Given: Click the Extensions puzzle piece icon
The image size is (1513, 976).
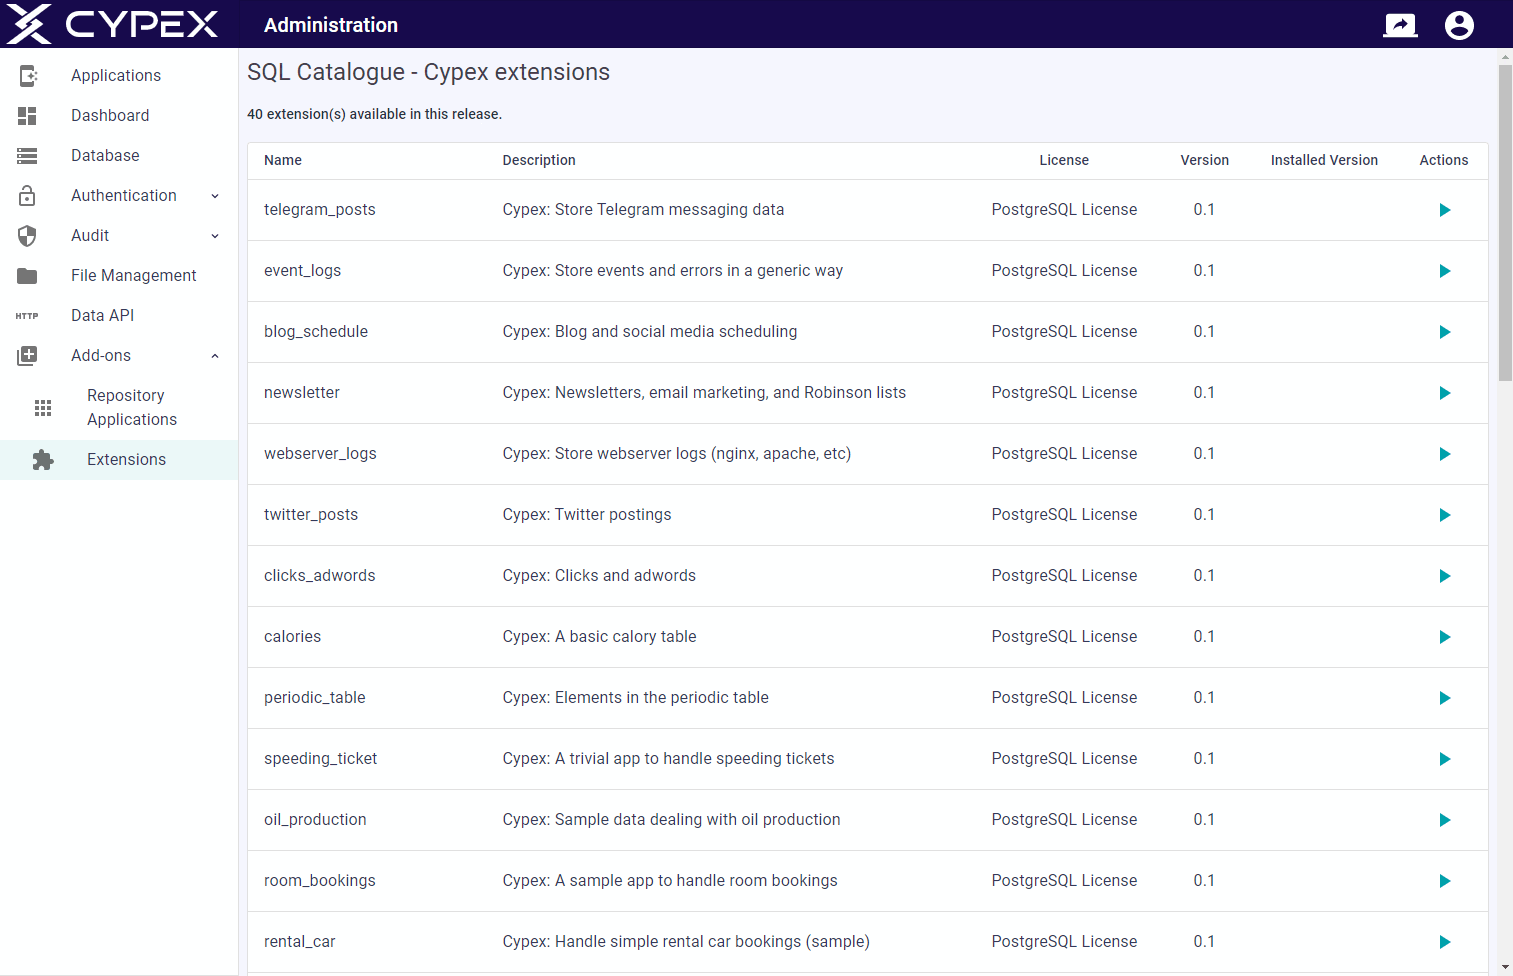Looking at the screenshot, I should point(43,459).
